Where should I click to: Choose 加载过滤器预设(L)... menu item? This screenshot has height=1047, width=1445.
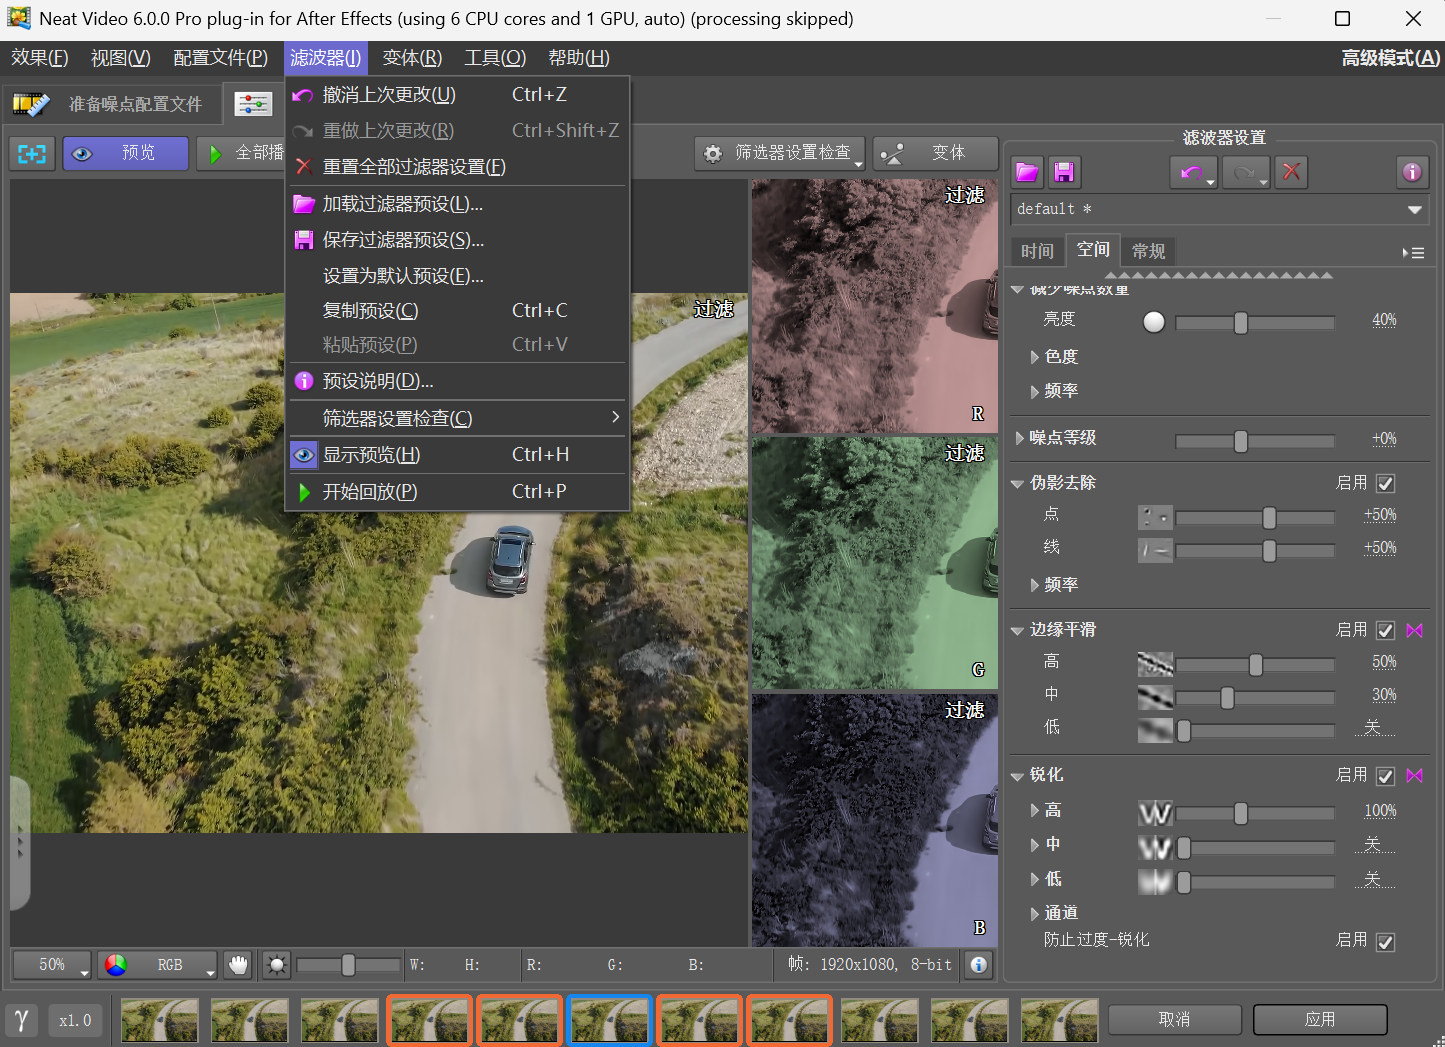(457, 204)
